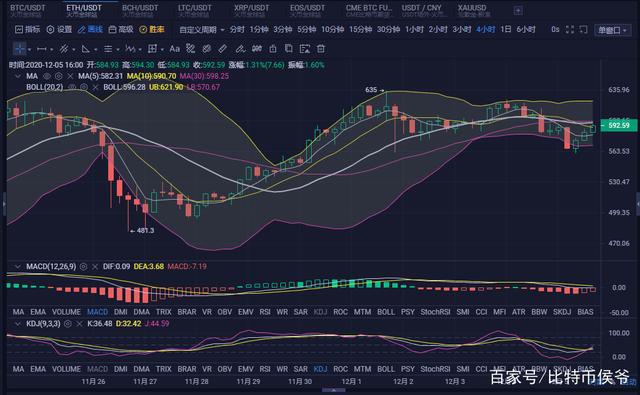Viewport: 640px width, 395px height.
Task: Select the 1日 timeframe
Action: pyautogui.click(x=506, y=29)
